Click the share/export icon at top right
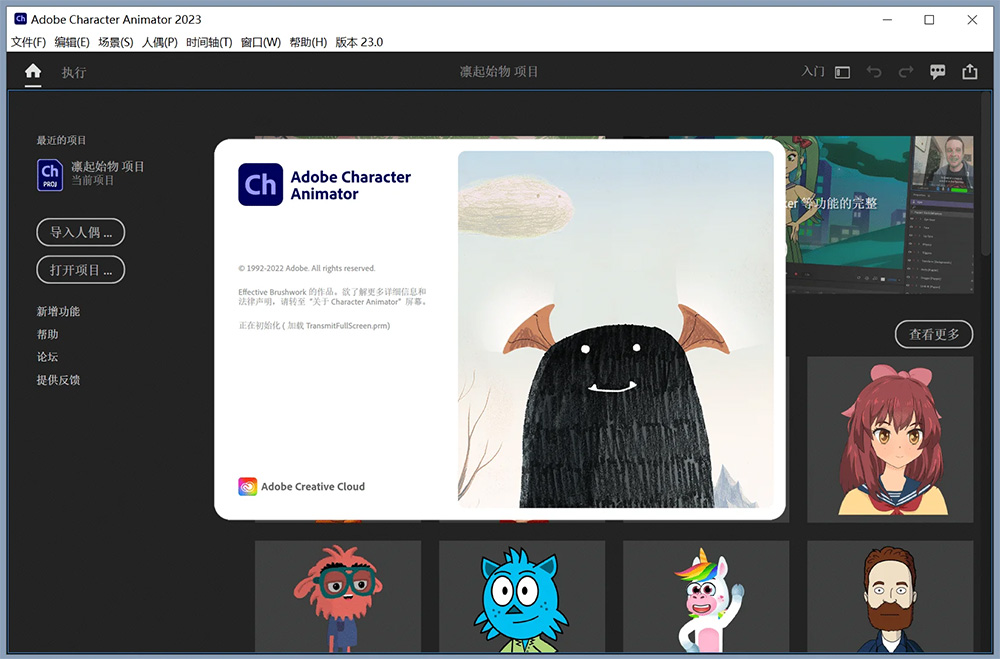The width and height of the screenshot is (1000, 659). tap(970, 71)
